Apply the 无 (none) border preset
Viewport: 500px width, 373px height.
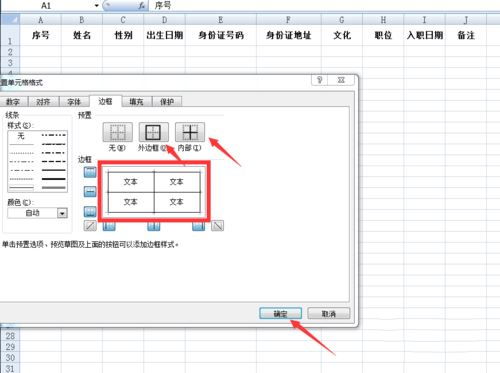(x=117, y=132)
